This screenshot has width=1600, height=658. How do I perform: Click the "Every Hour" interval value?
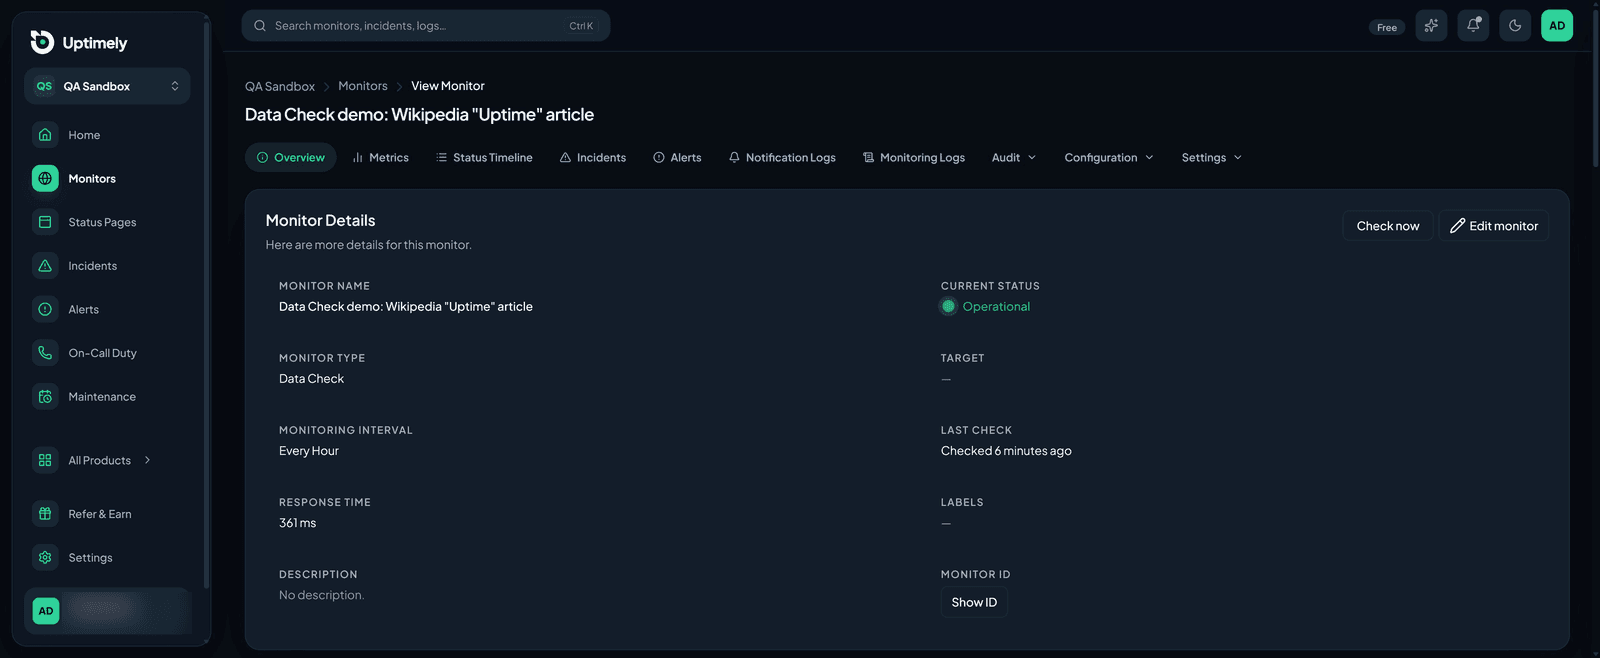pyautogui.click(x=309, y=451)
